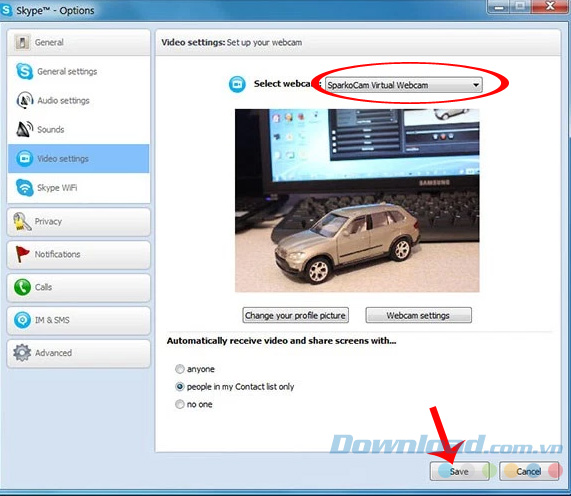Click the Notifications red flag icon
Viewport: 571px width, 496px height.
click(22, 254)
